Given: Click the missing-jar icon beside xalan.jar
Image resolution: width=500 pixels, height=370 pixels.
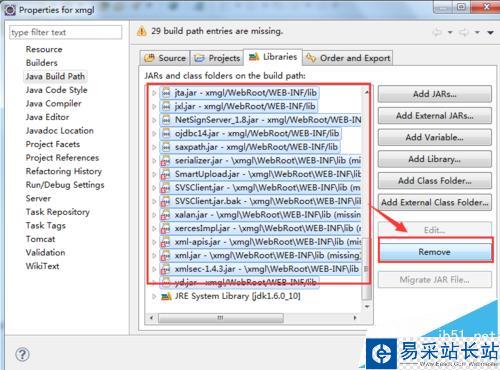Looking at the screenshot, I should [166, 215].
